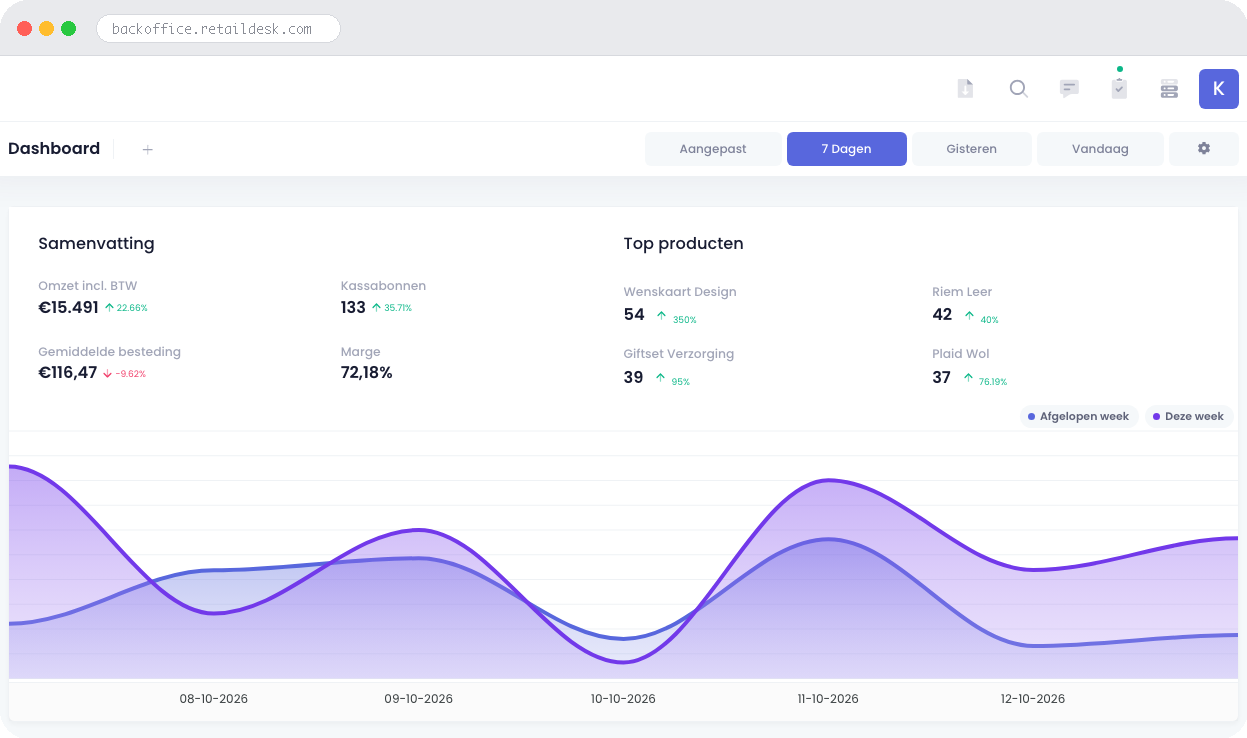
Task: Open the server stack icon
Action: [x=1169, y=89]
